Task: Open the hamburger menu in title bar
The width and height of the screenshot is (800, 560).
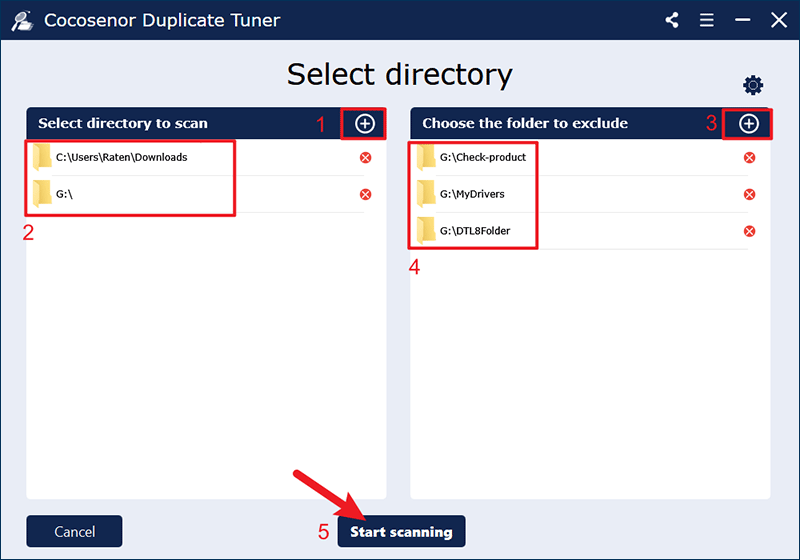Action: [707, 20]
